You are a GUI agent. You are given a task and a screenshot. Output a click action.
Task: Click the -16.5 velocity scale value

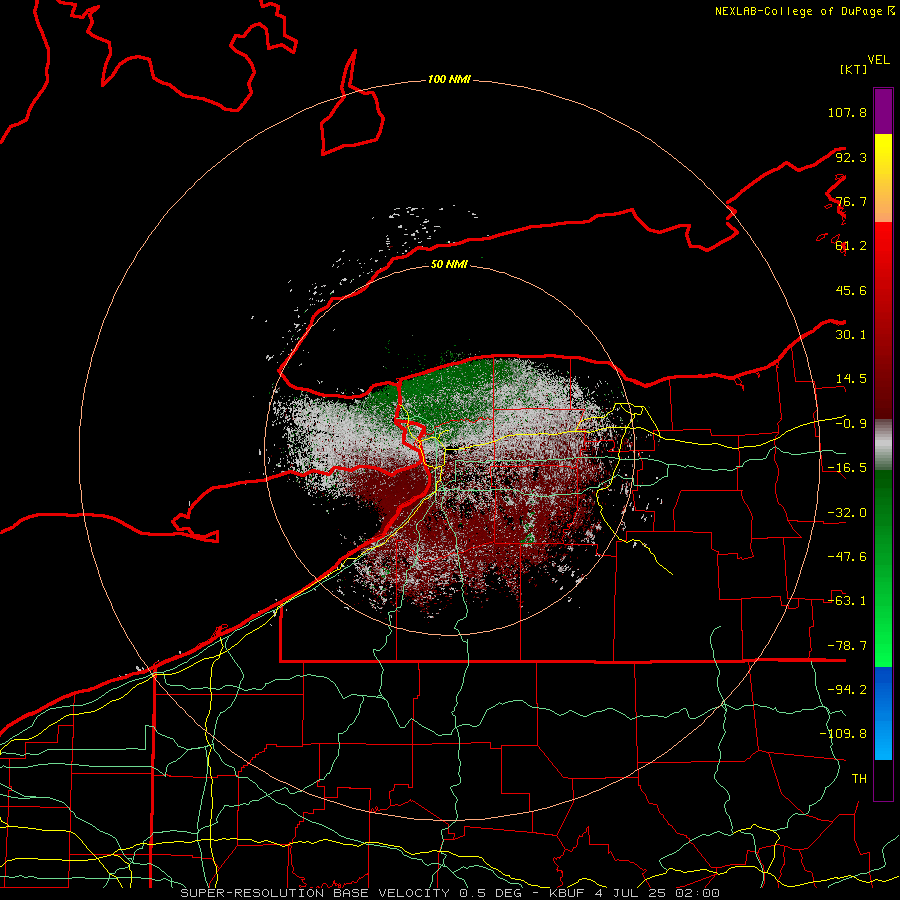tap(847, 468)
